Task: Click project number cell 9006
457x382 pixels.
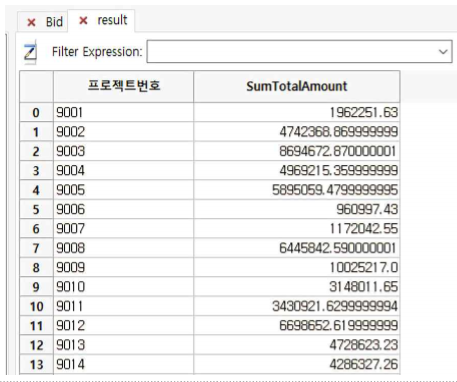Action: [x=123, y=209]
